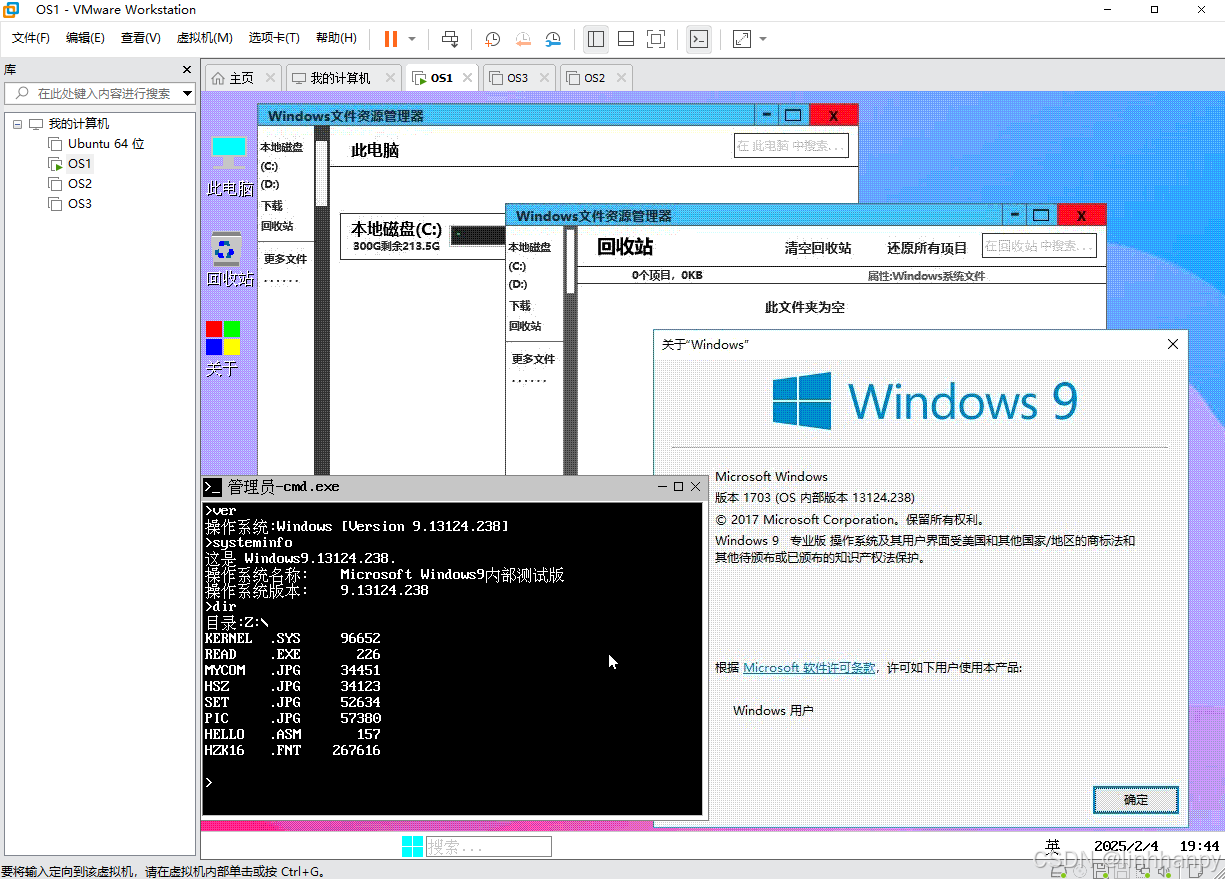The width and height of the screenshot is (1225, 879).
Task: Click search box in 此电脑 window
Action: 791,146
